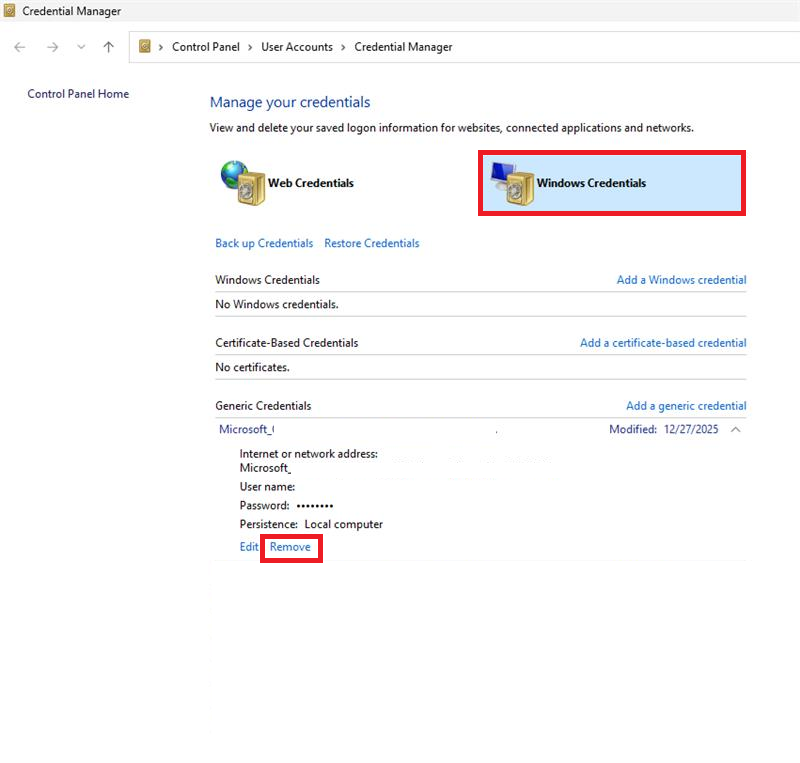Go up one level with up arrow

(x=108, y=47)
